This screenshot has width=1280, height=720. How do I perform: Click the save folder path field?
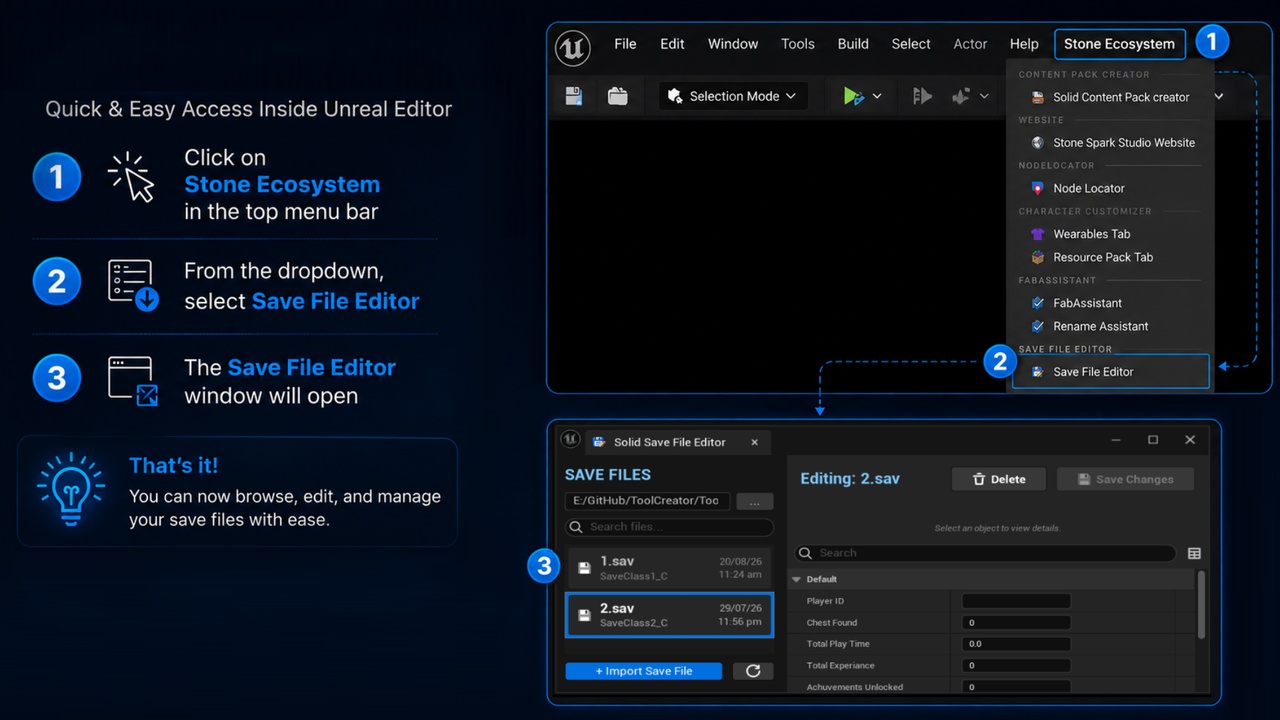tap(648, 501)
